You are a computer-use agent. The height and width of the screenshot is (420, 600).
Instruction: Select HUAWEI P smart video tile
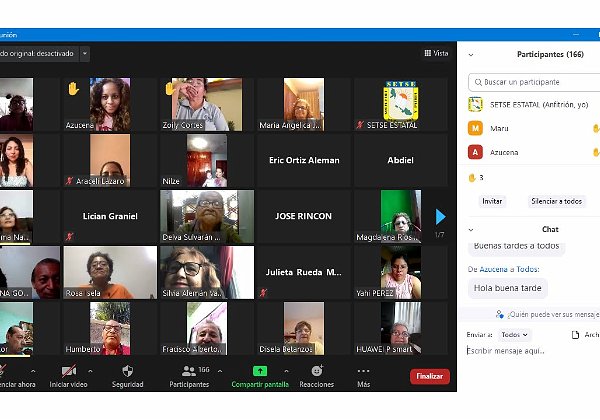401,329
